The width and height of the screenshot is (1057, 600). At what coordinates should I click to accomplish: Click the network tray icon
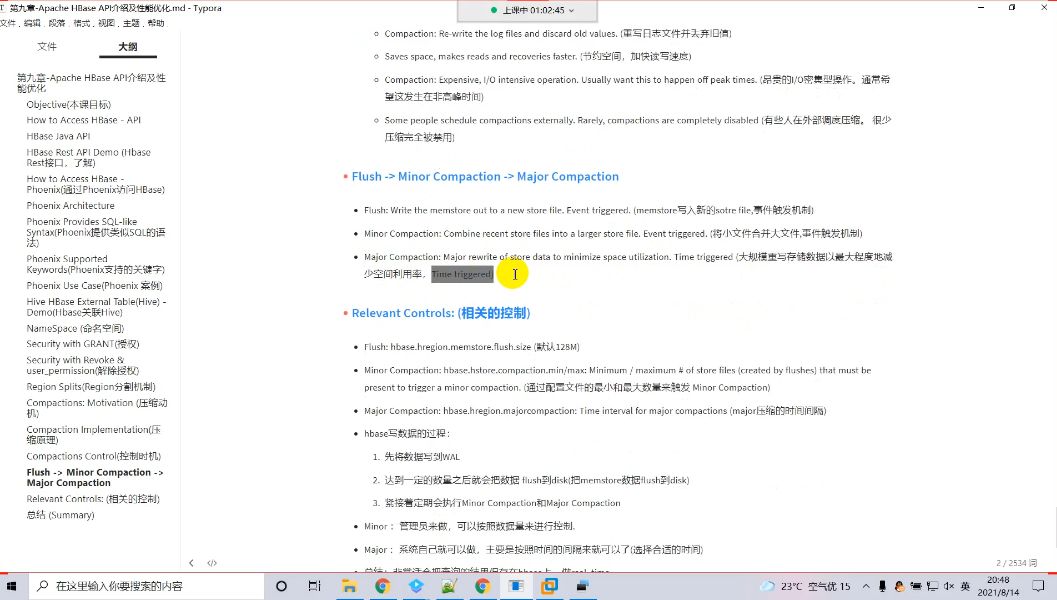(x=932, y=587)
